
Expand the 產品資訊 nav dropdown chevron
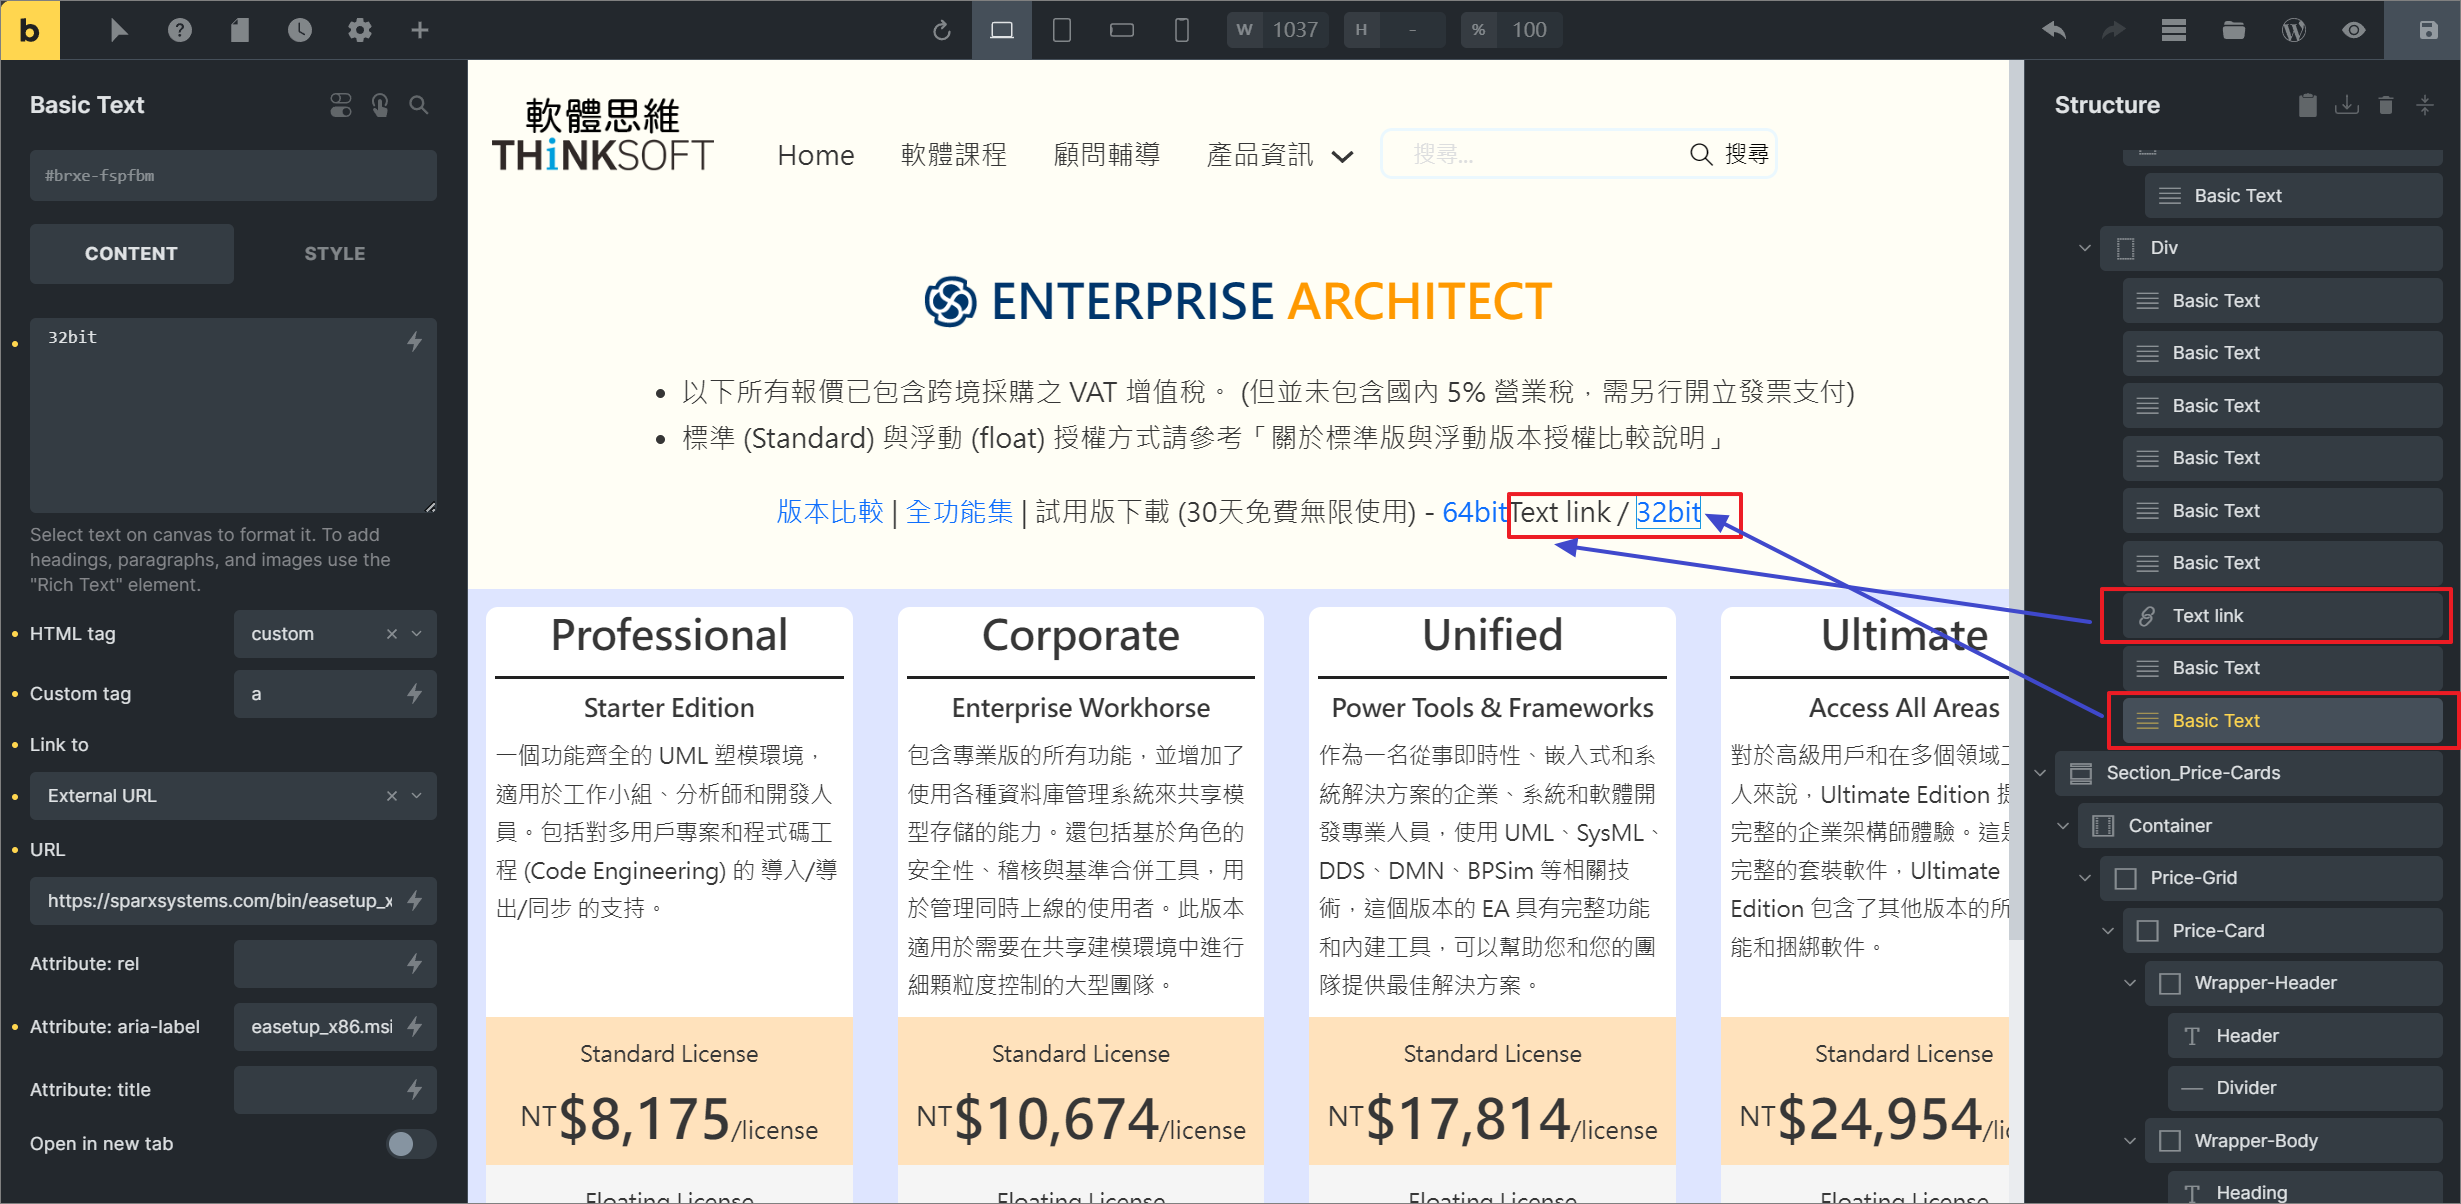pos(1343,156)
